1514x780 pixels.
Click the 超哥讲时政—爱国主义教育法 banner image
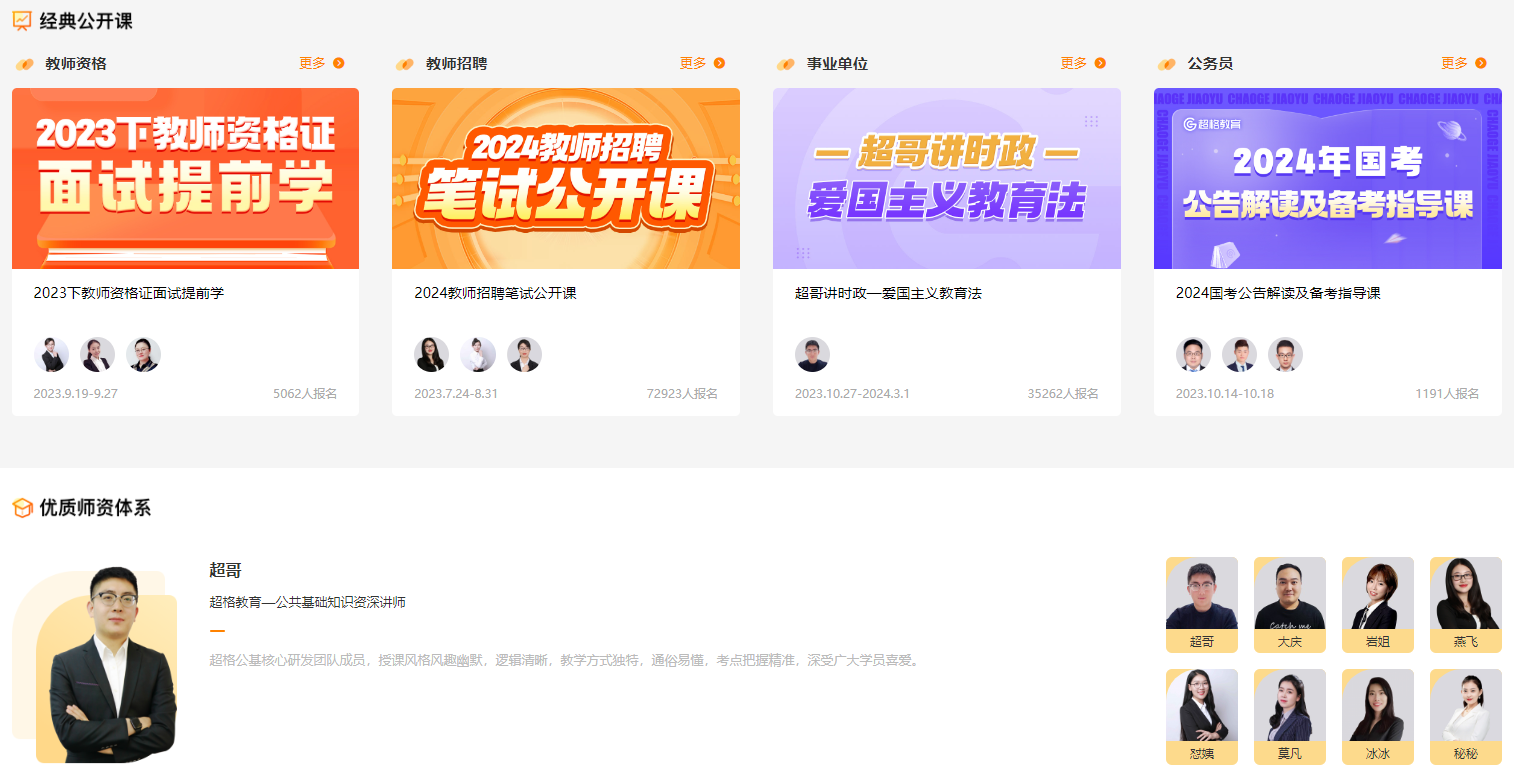tap(947, 178)
